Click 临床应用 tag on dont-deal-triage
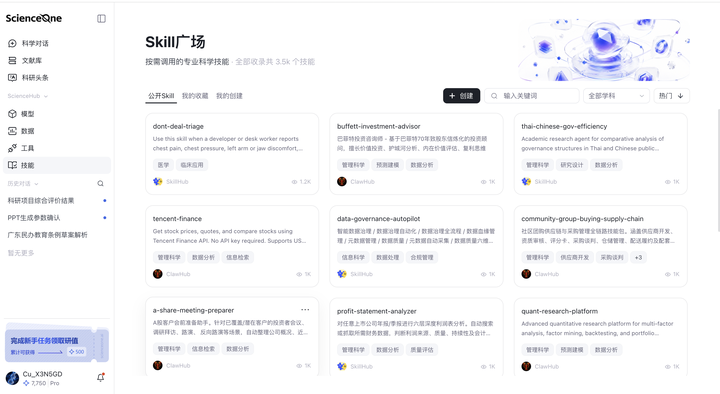720x394 pixels. (192, 165)
